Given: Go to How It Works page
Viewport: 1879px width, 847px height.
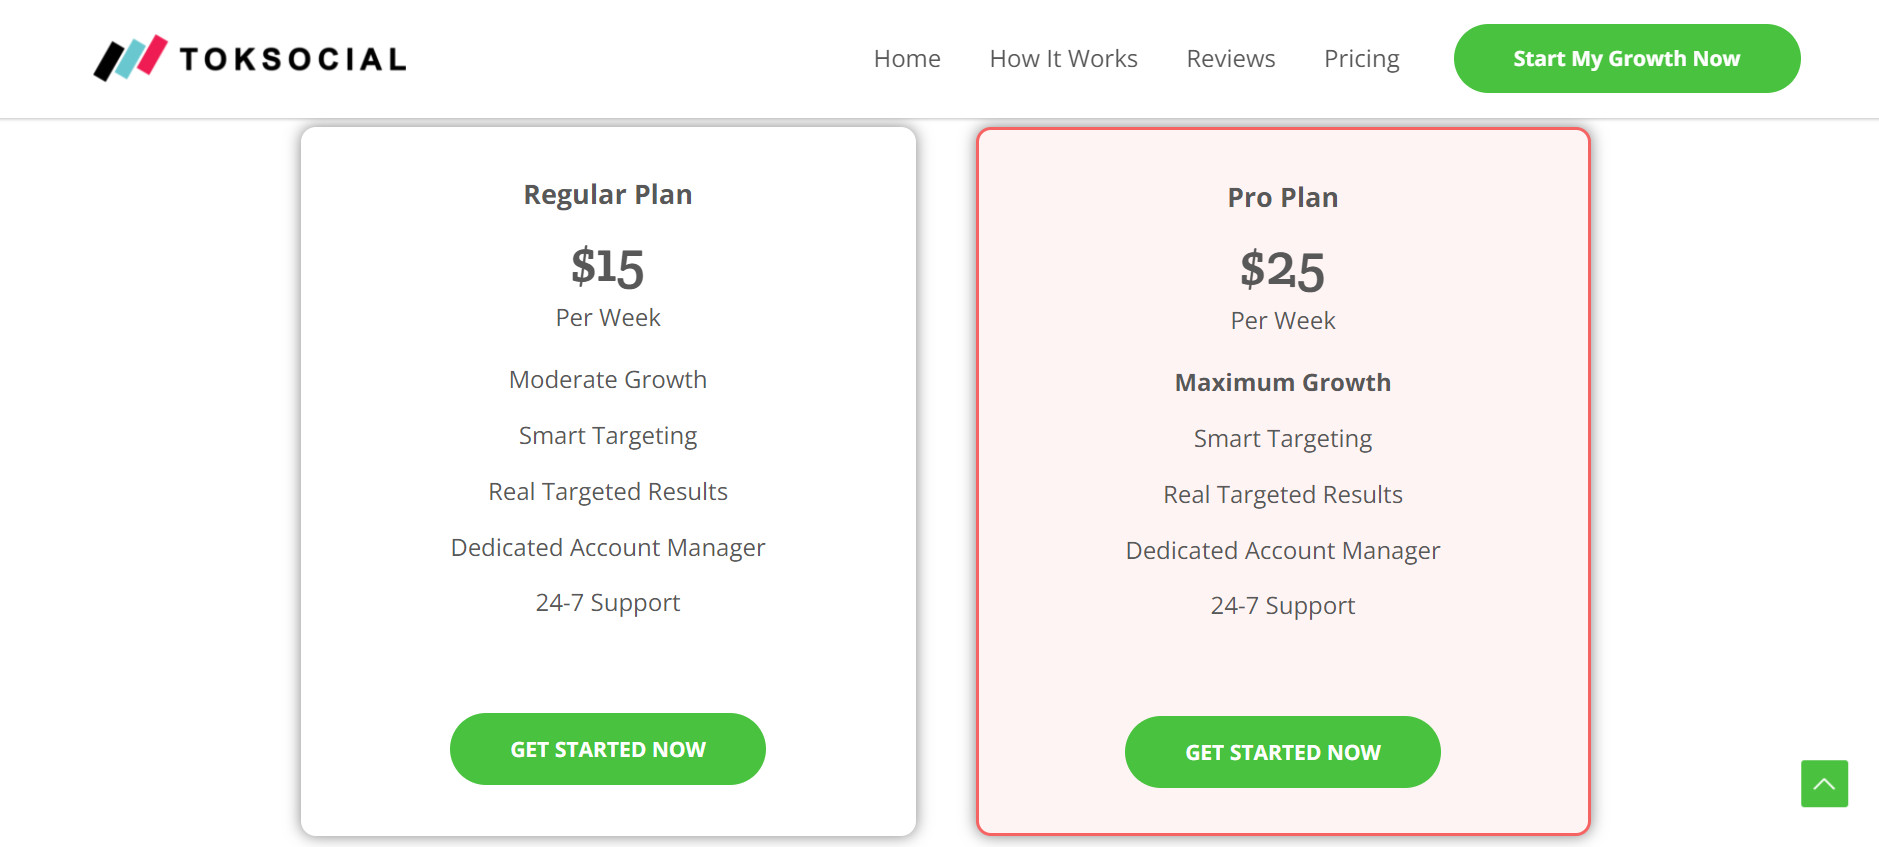Looking at the screenshot, I should pos(1063,59).
